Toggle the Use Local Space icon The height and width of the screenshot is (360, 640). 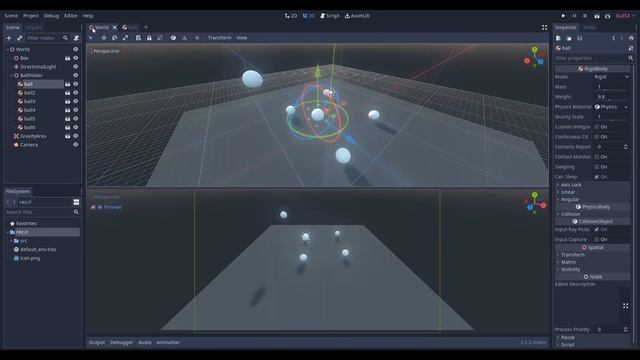pyautogui.click(x=173, y=38)
